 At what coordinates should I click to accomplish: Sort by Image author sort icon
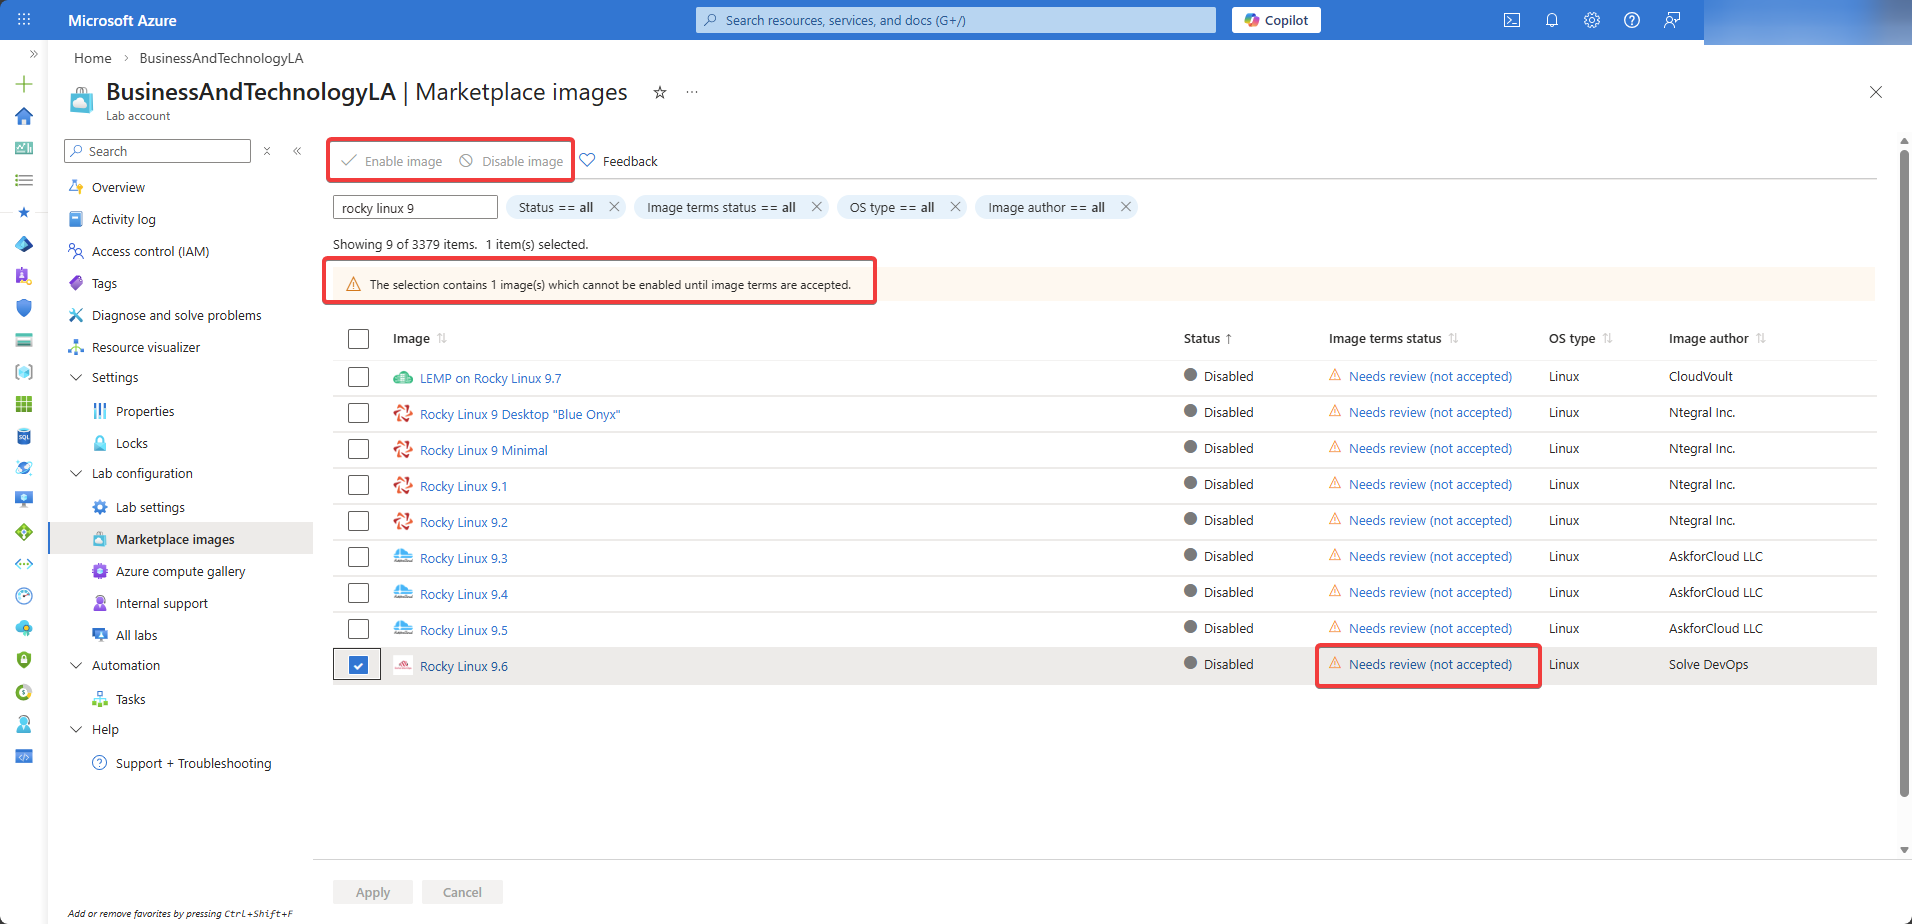coord(1761,339)
